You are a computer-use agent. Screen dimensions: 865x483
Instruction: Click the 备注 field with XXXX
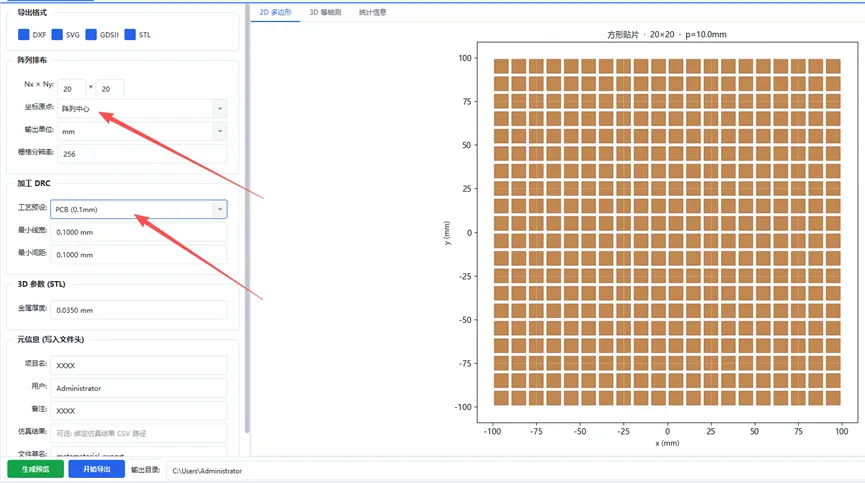tap(138, 410)
